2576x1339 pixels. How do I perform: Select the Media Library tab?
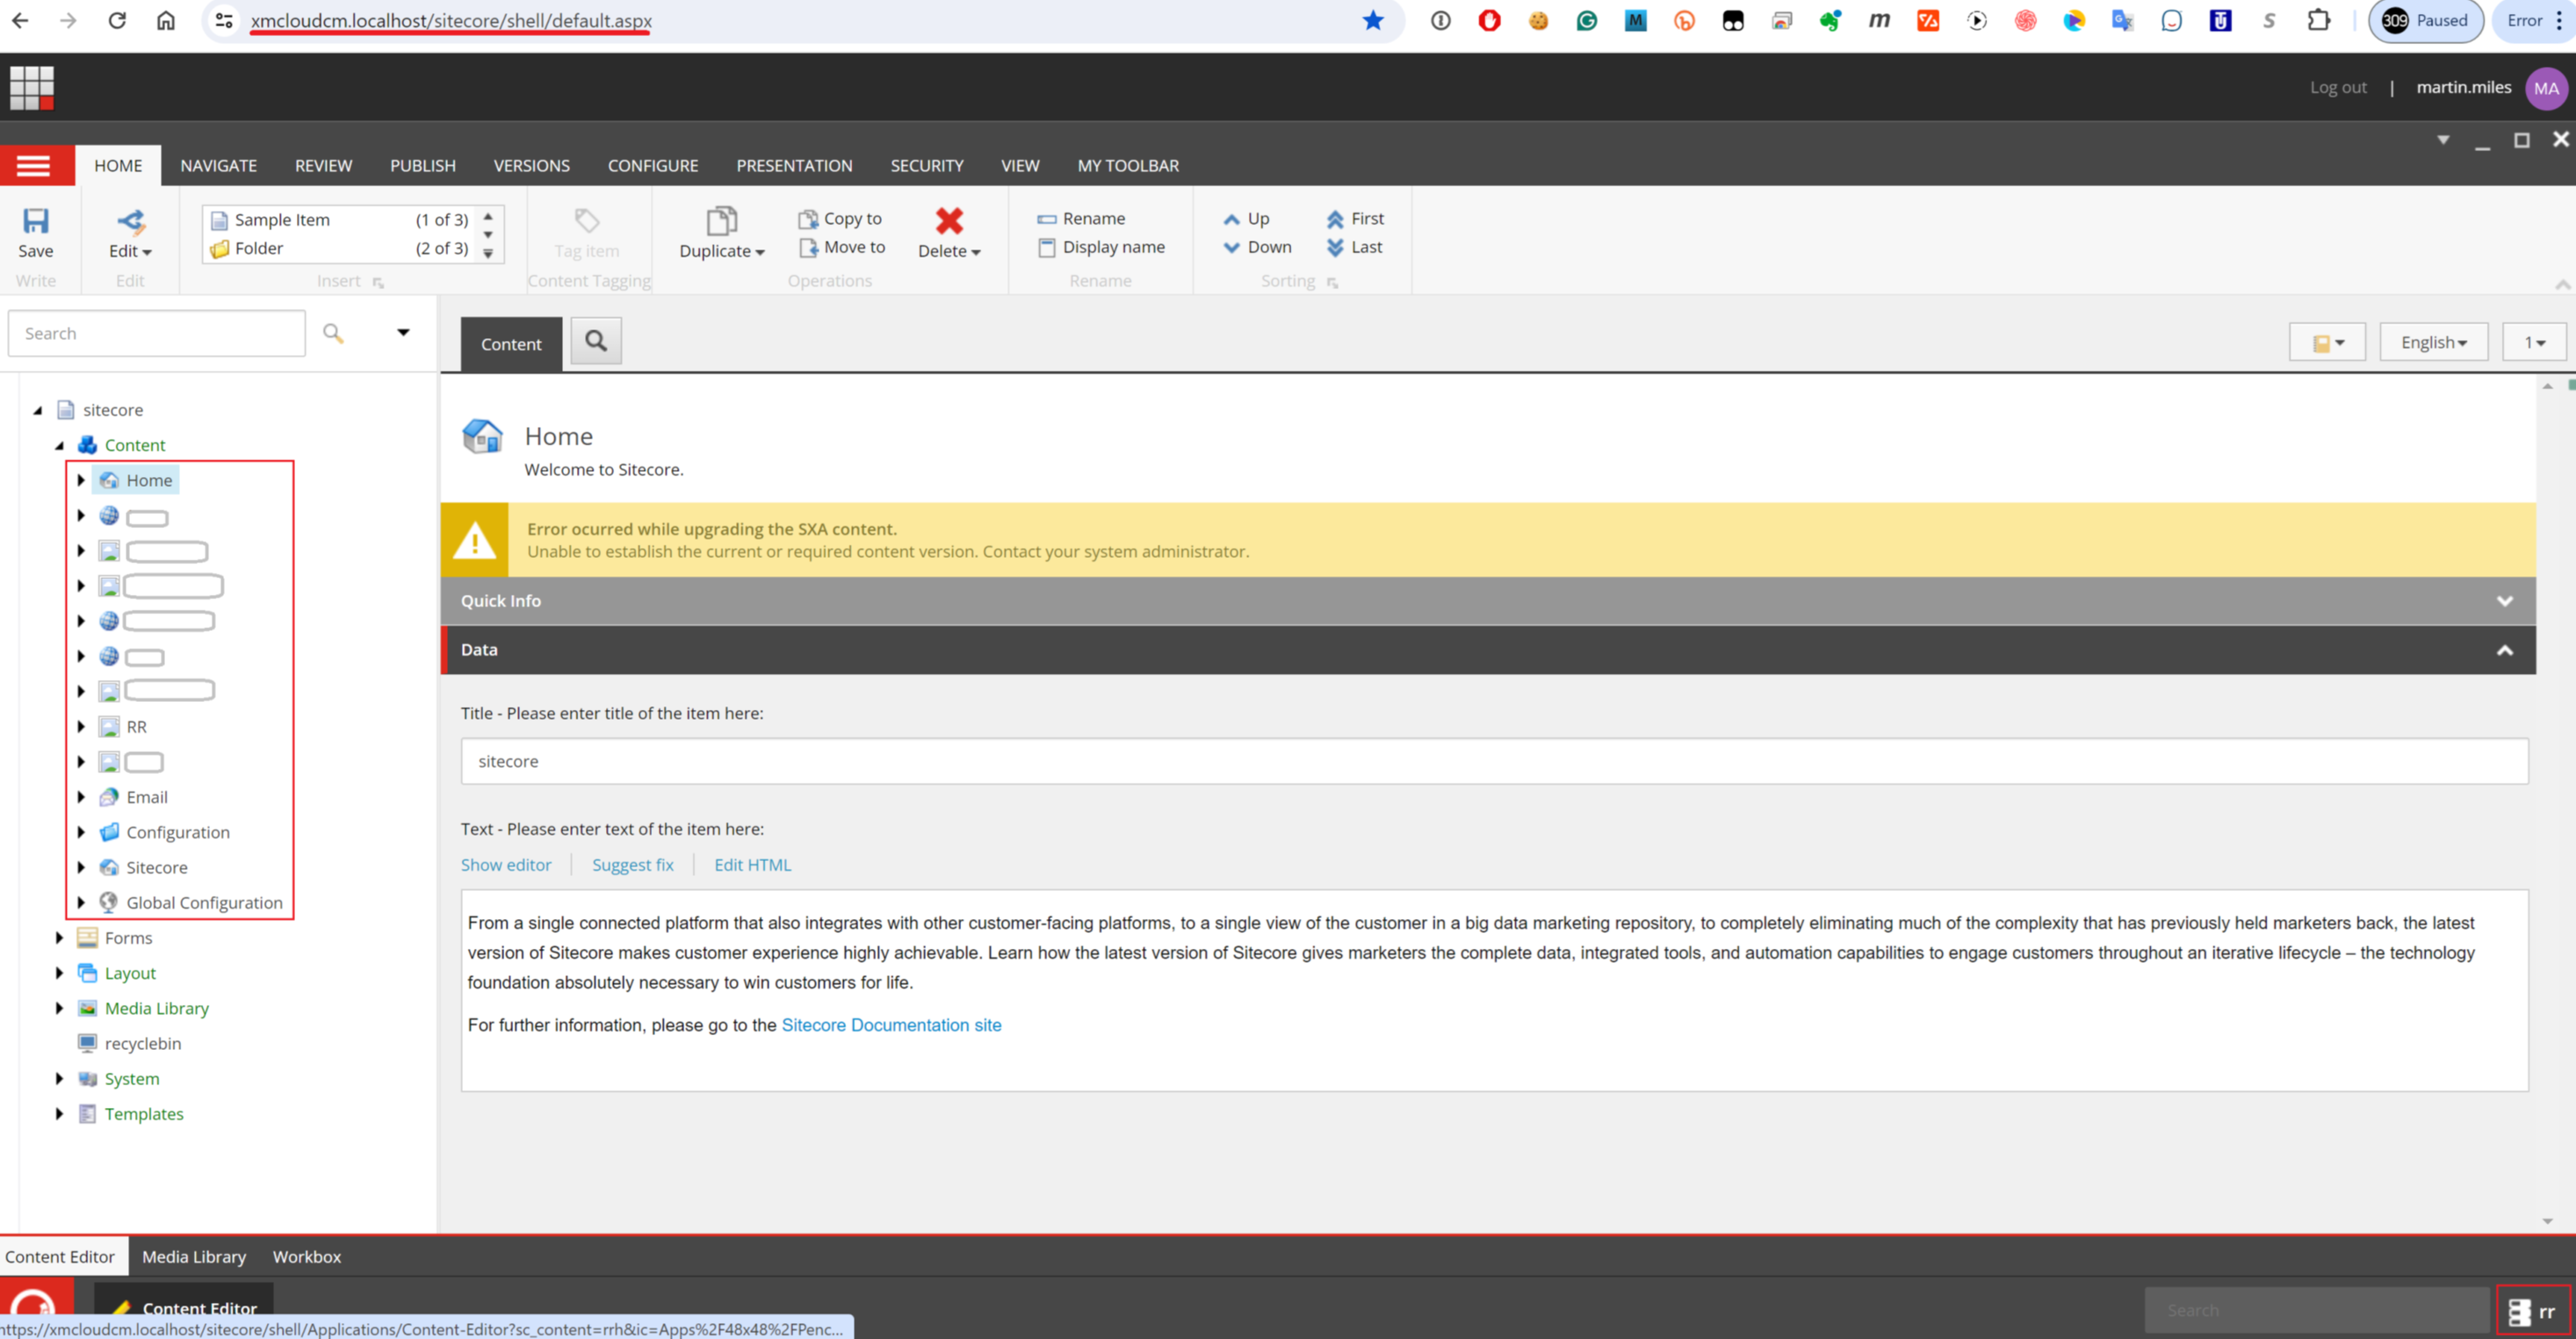pos(192,1256)
